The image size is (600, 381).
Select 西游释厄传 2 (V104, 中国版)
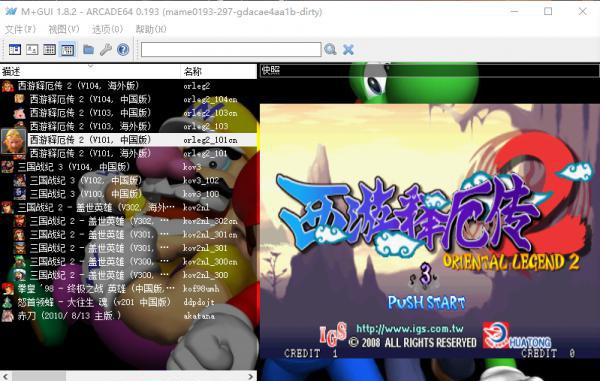coord(91,99)
